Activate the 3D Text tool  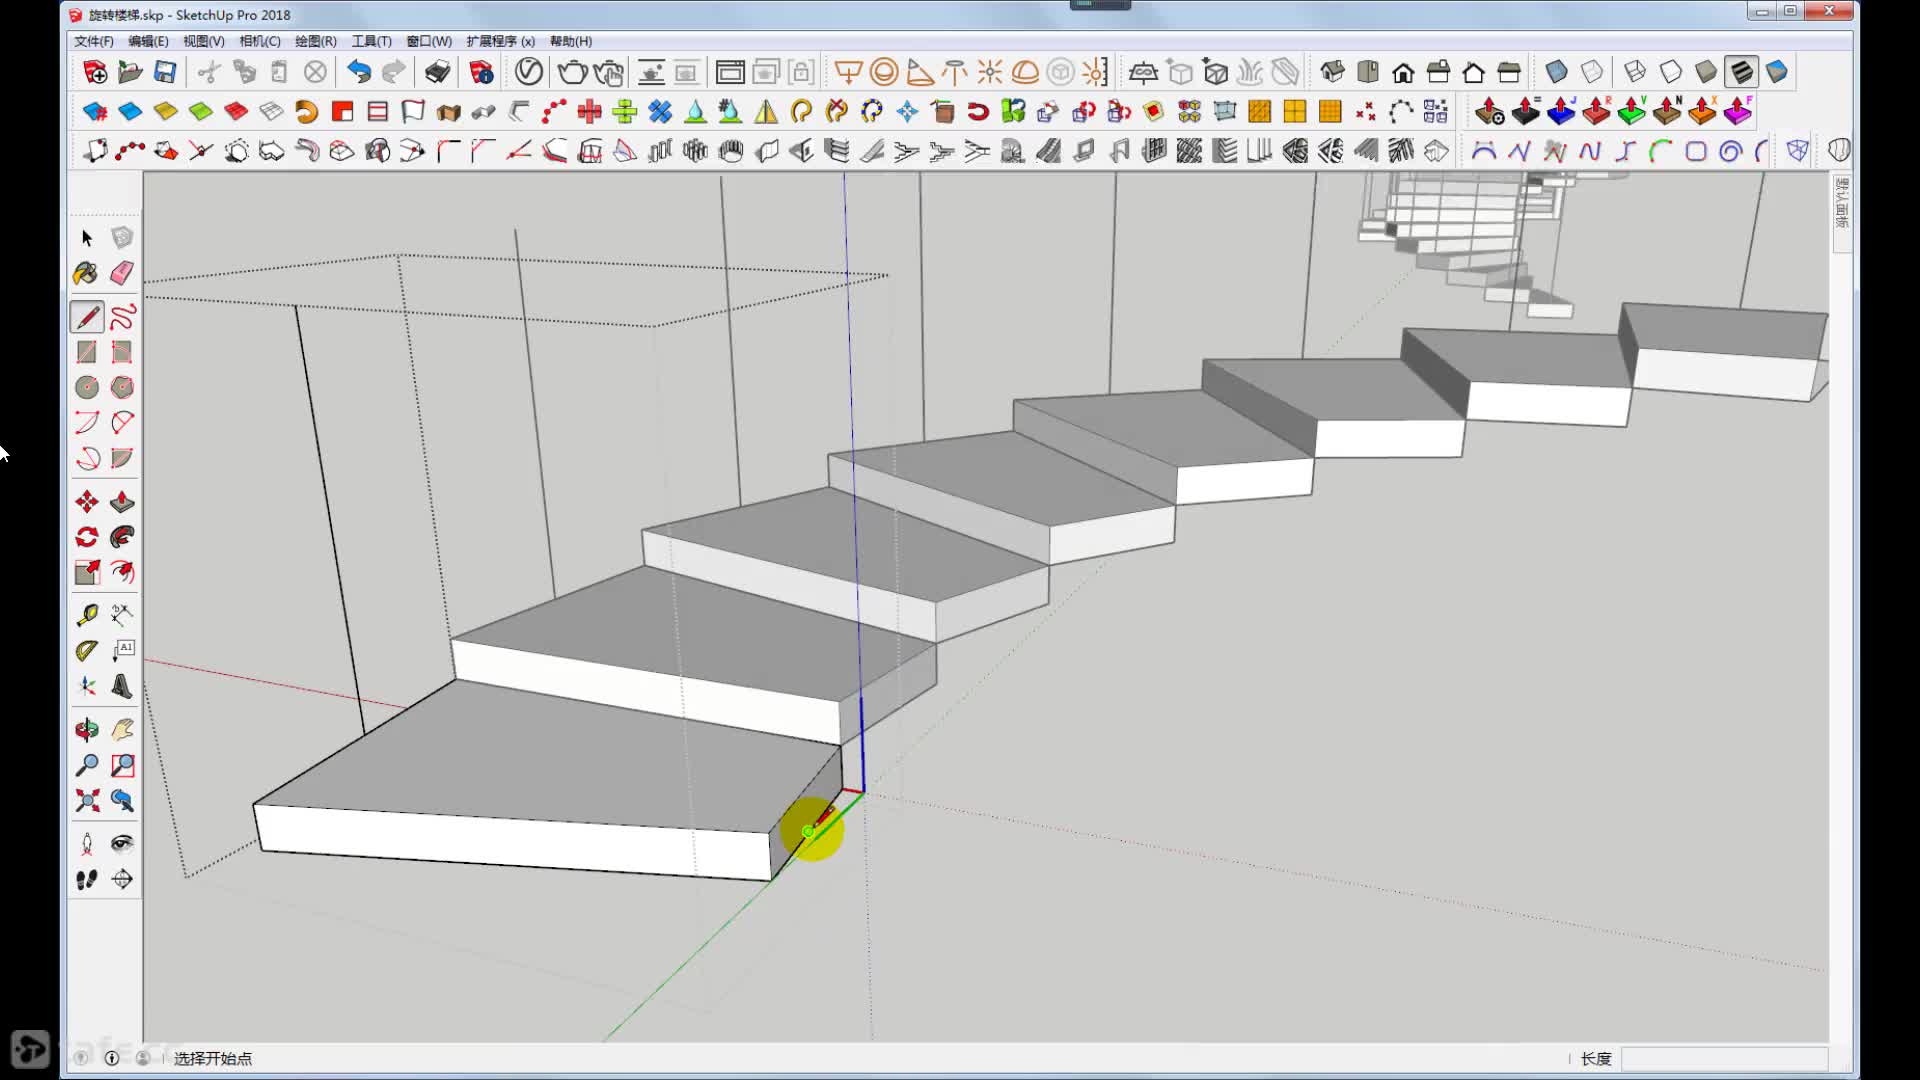[122, 686]
